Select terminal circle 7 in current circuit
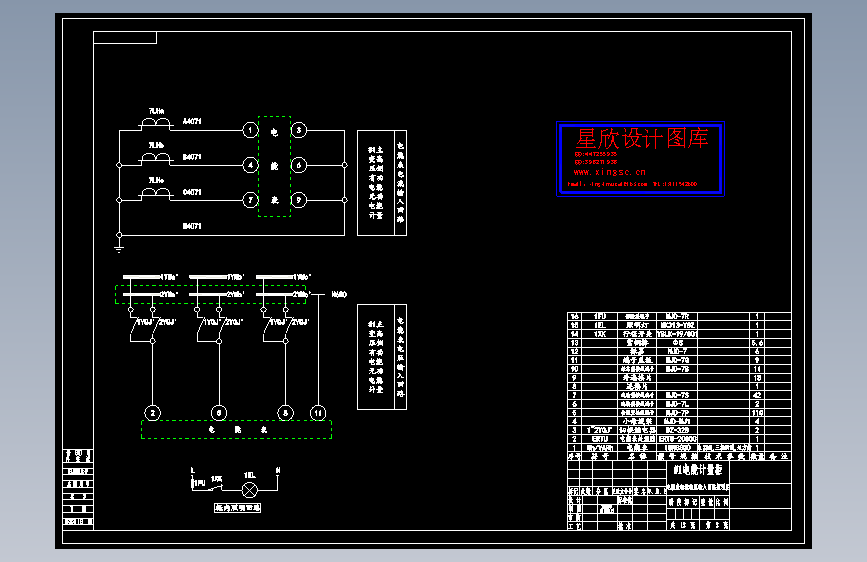Image resolution: width=867 pixels, height=562 pixels. 250,200
